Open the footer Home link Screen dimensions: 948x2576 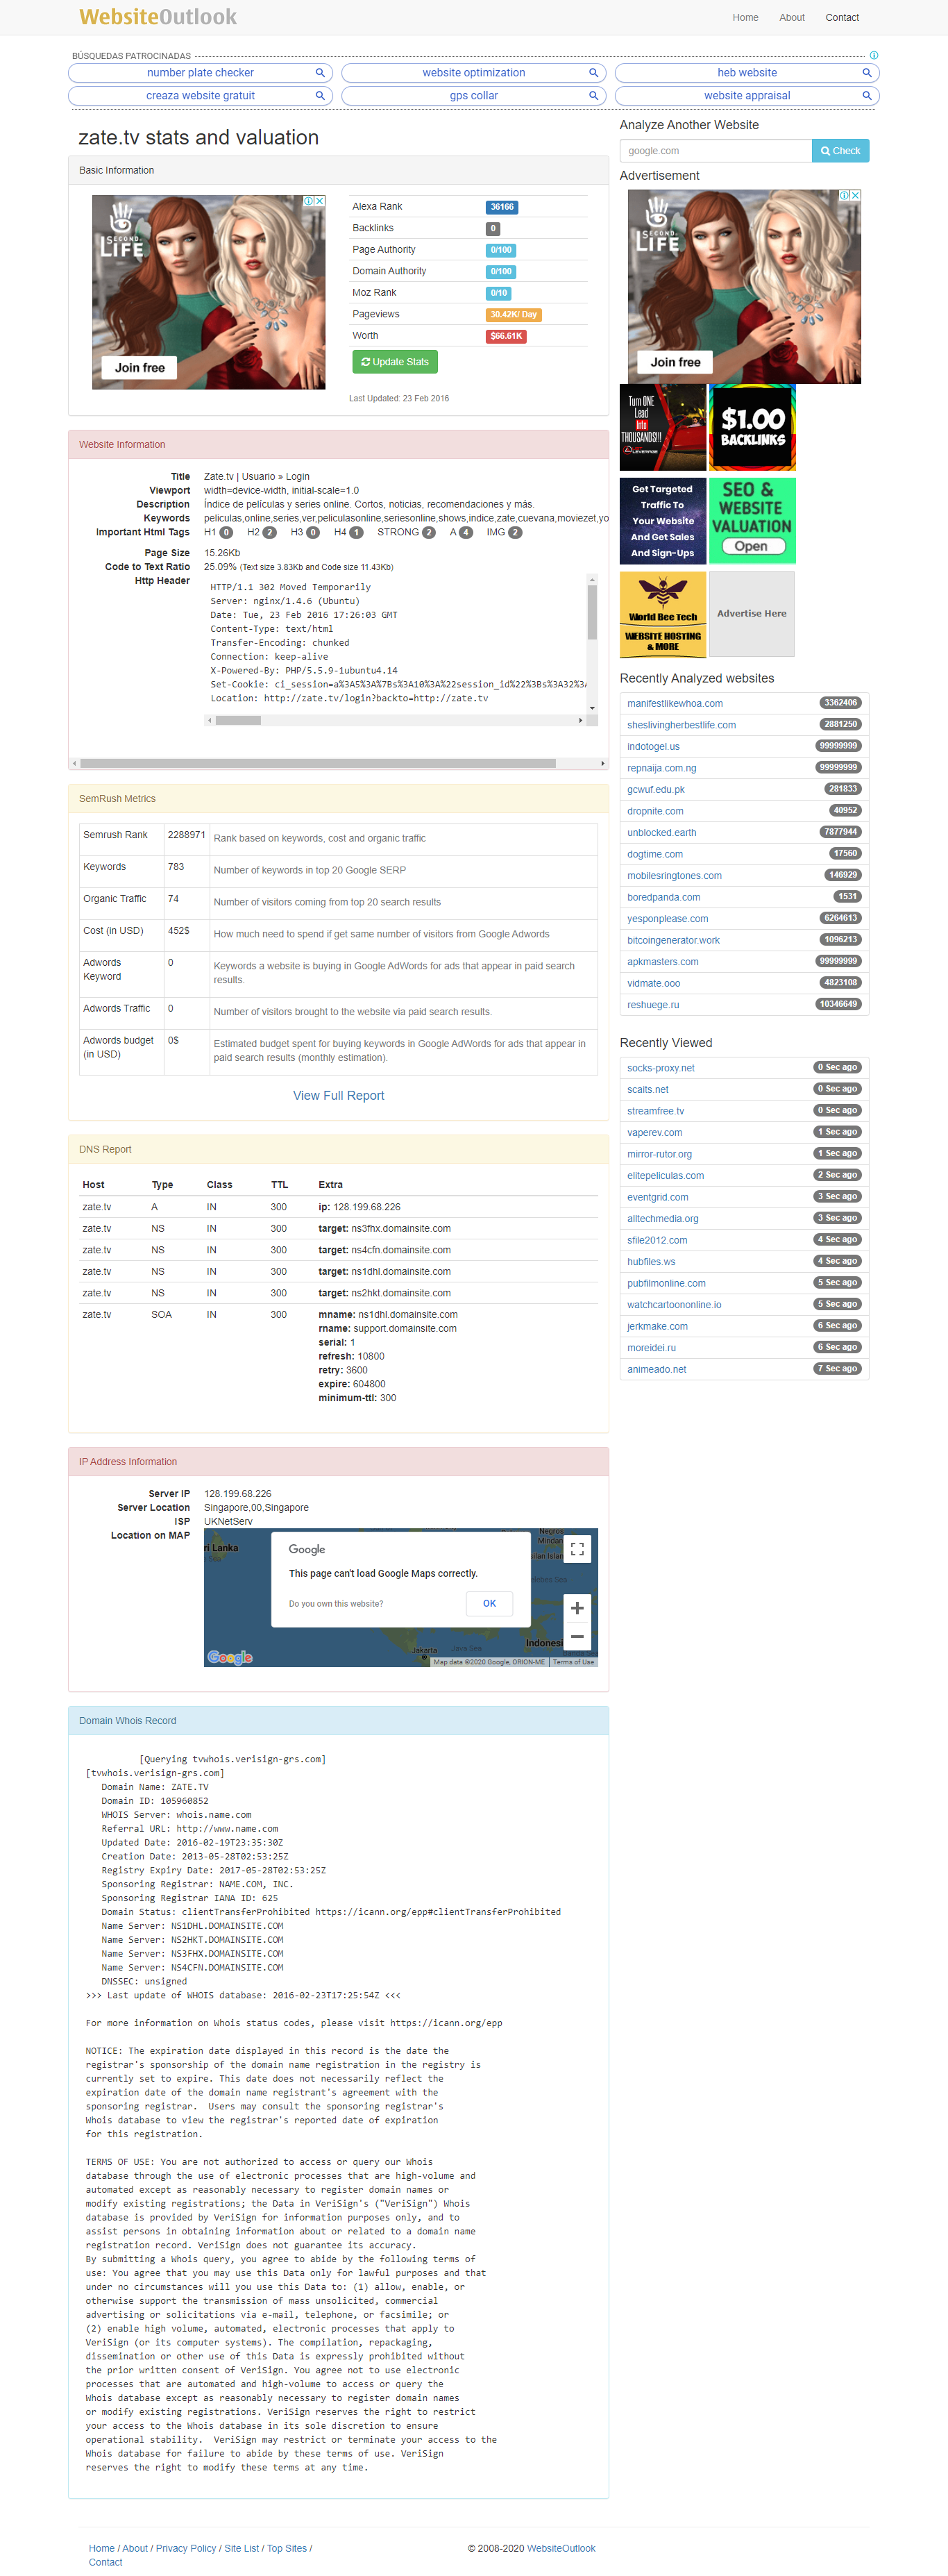tap(101, 2548)
